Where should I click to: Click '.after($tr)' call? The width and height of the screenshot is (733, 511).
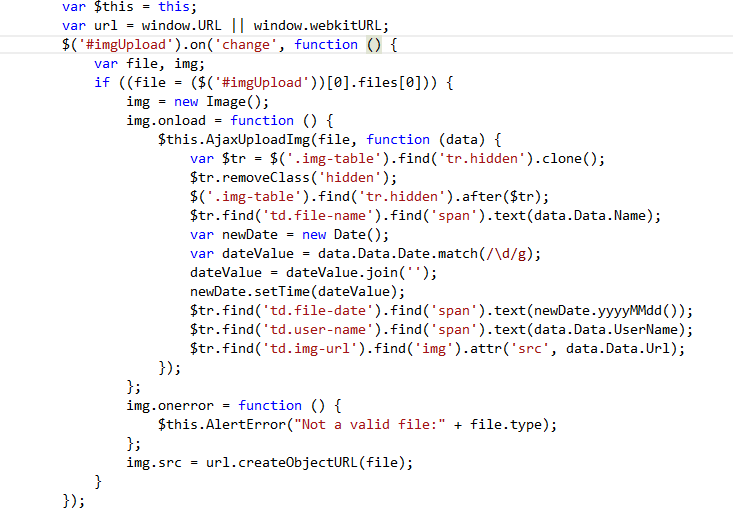[x=497, y=197]
